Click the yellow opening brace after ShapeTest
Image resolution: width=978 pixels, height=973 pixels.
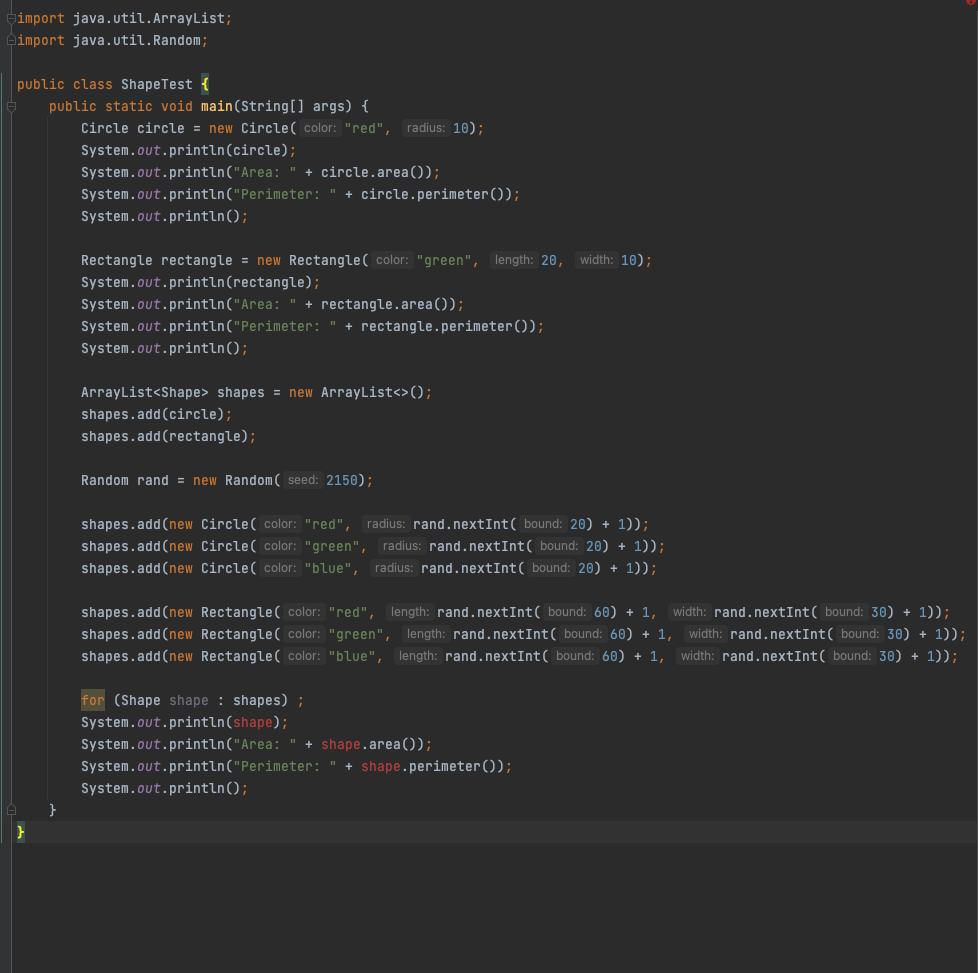(205, 84)
